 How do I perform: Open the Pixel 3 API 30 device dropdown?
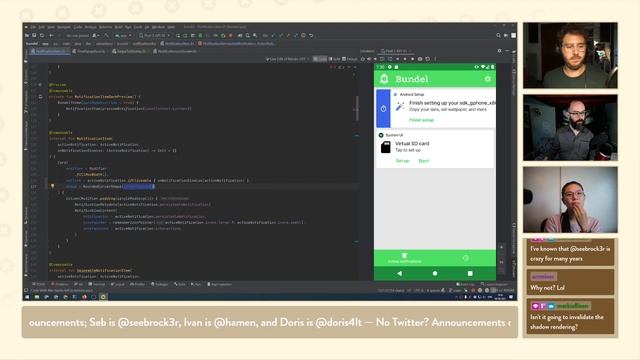pyautogui.click(x=154, y=36)
